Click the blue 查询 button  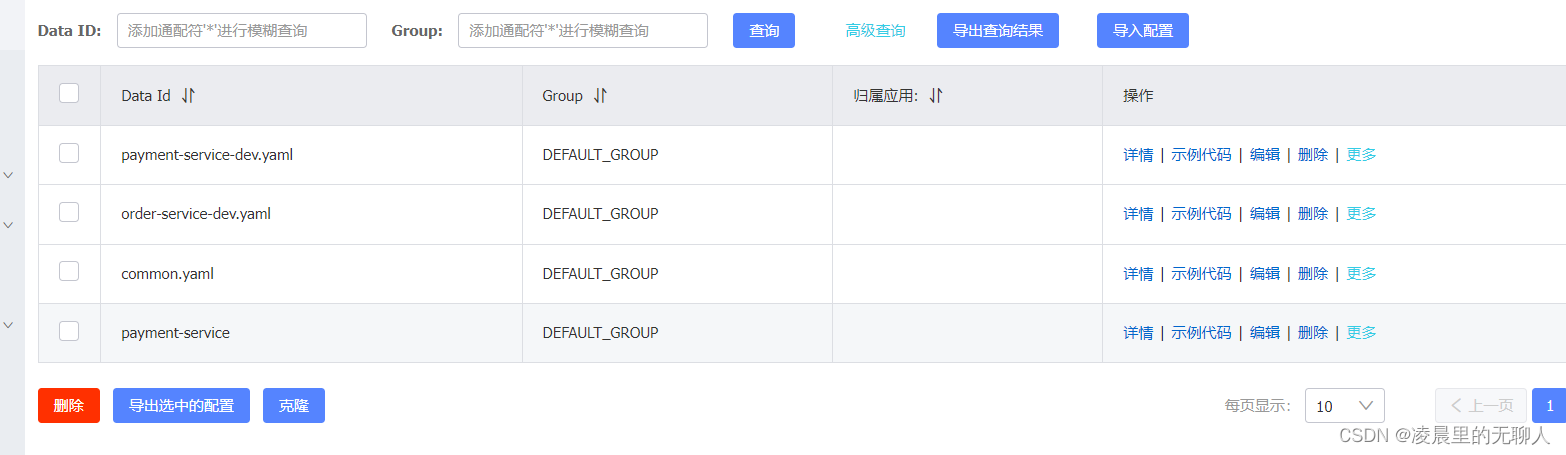pyautogui.click(x=764, y=31)
